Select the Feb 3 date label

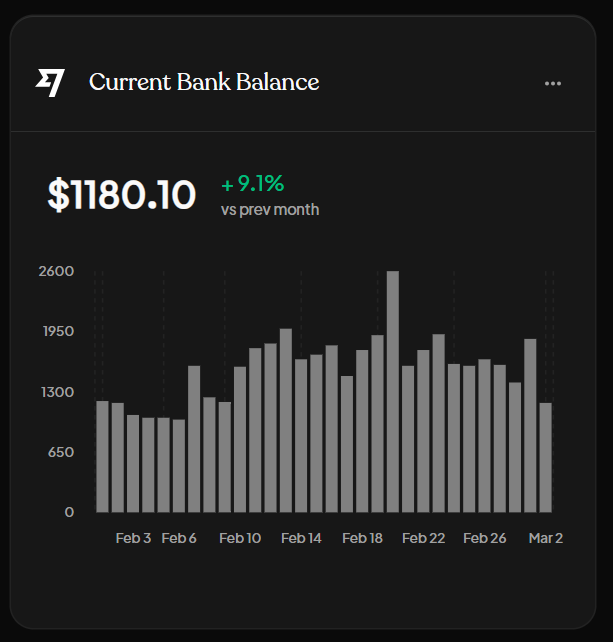(x=133, y=538)
